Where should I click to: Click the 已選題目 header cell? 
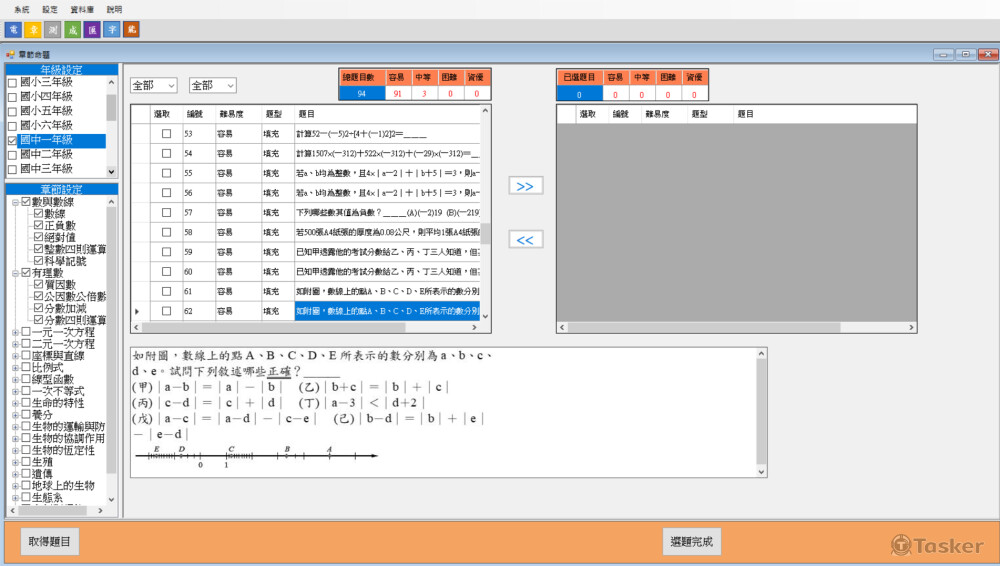(579, 77)
